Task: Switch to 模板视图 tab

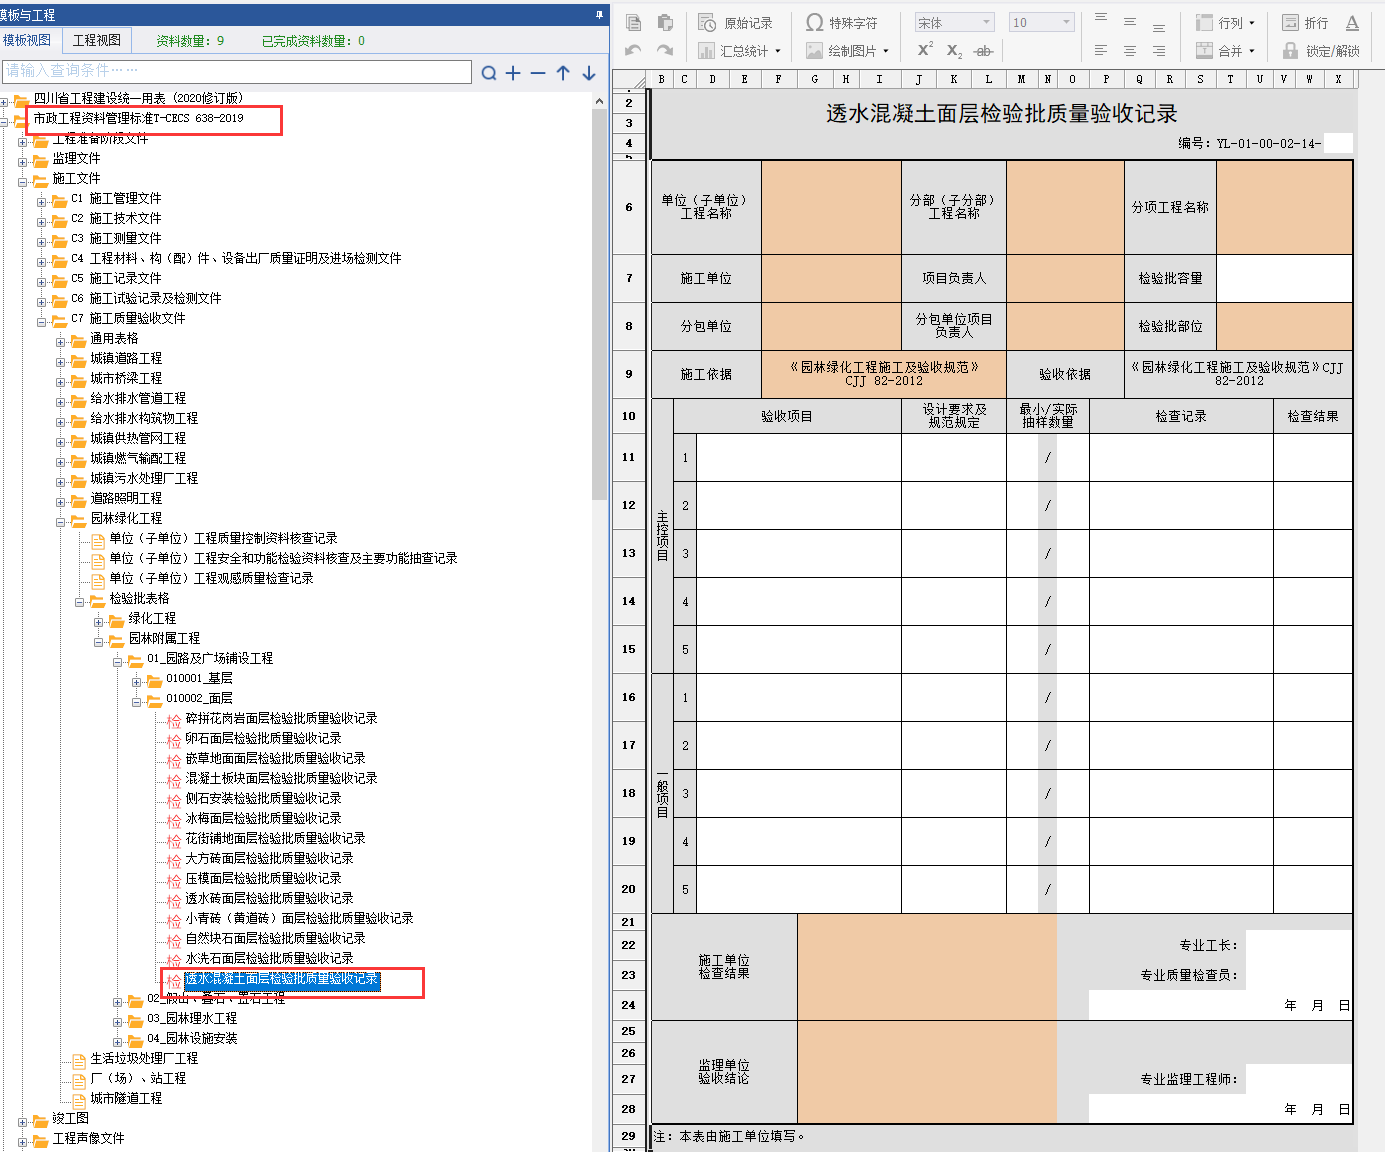Action: pyautogui.click(x=27, y=40)
